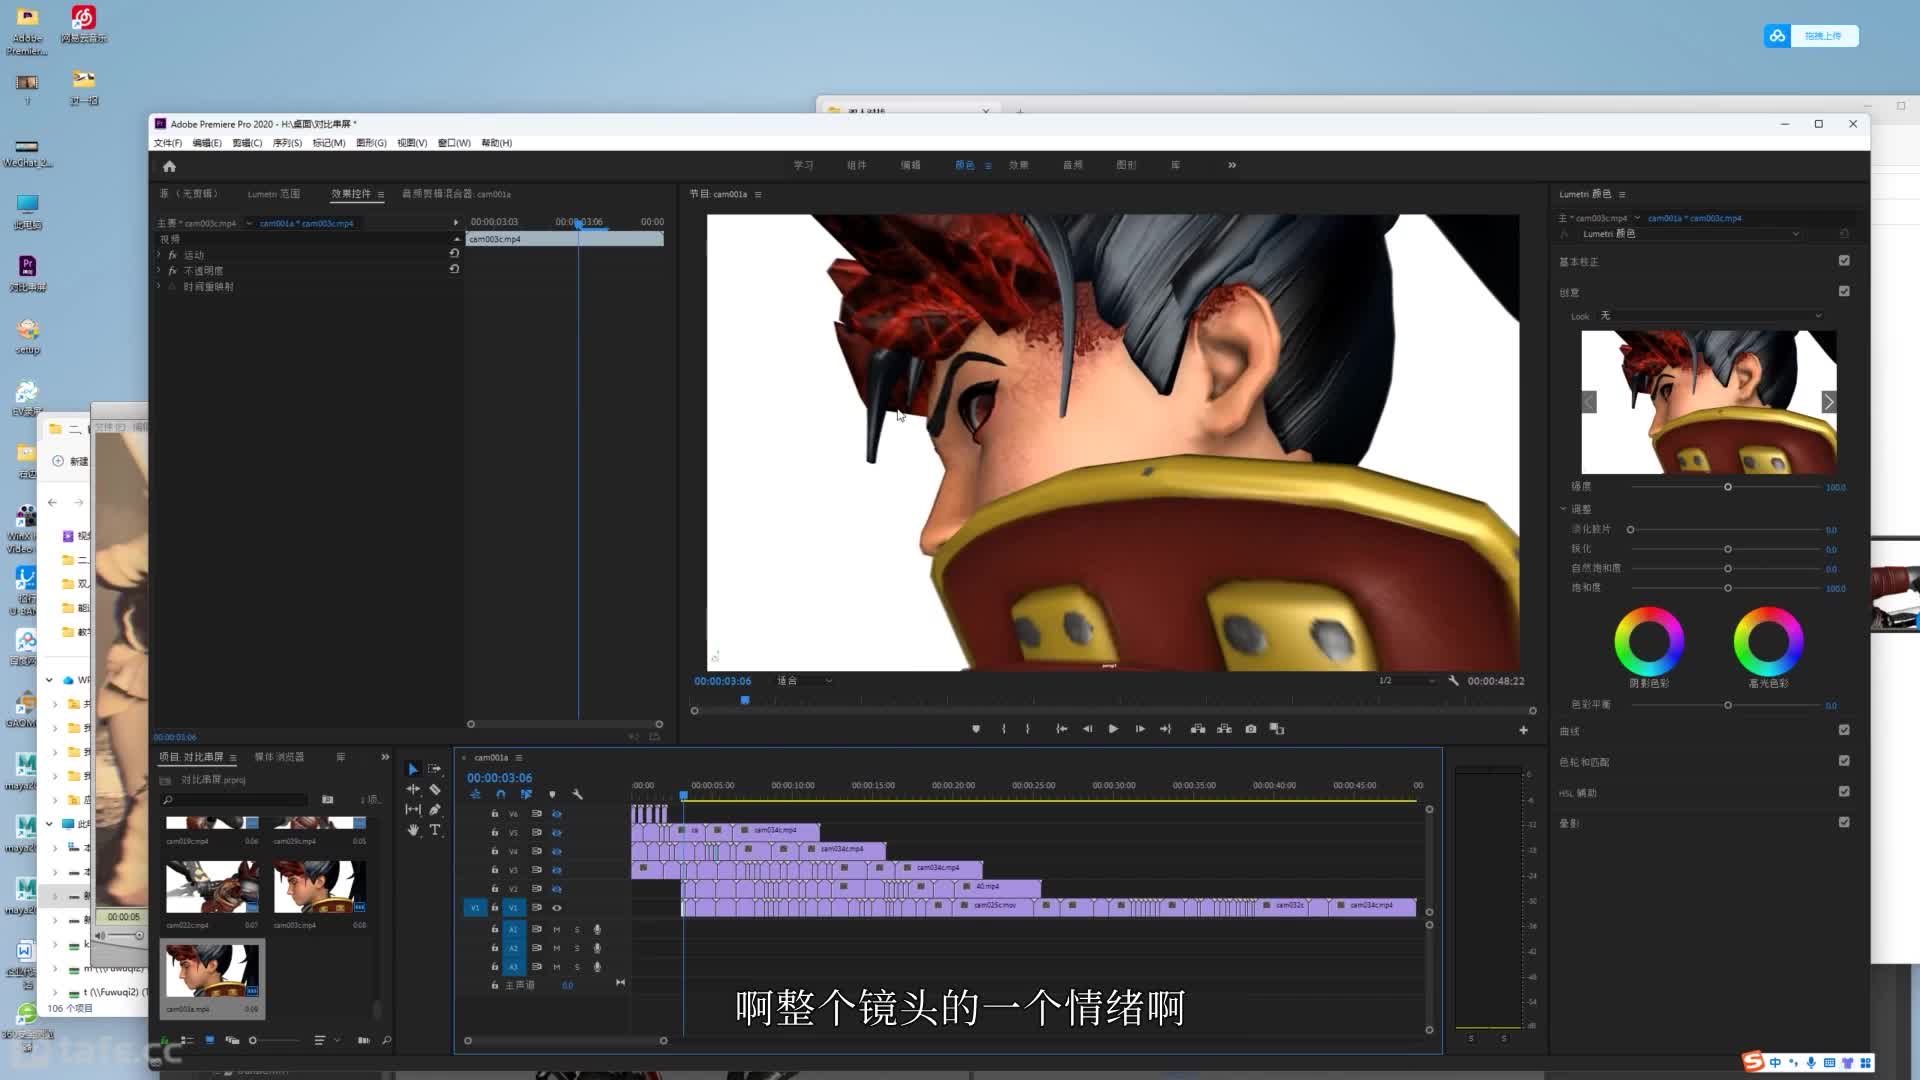The width and height of the screenshot is (1920, 1080).
Task: Toggle 创意 section checkbox
Action: point(1844,291)
